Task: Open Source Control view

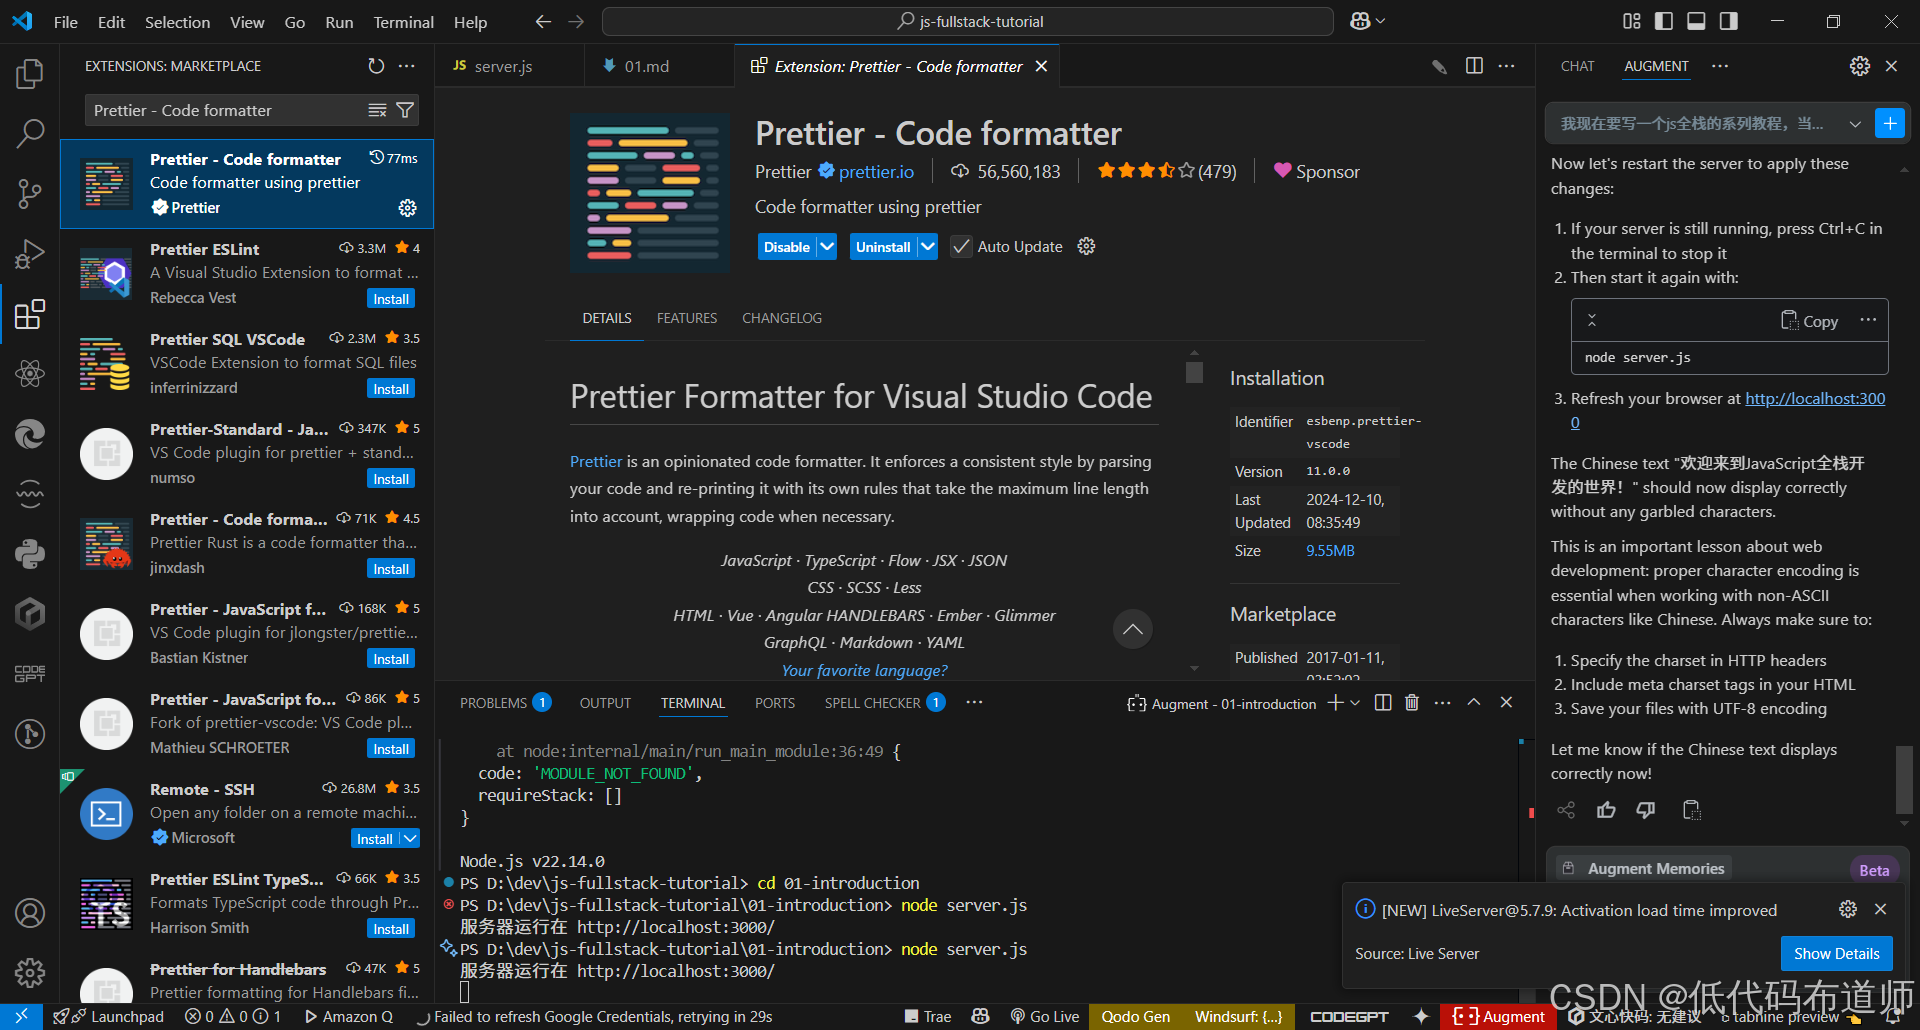Action: 30,193
